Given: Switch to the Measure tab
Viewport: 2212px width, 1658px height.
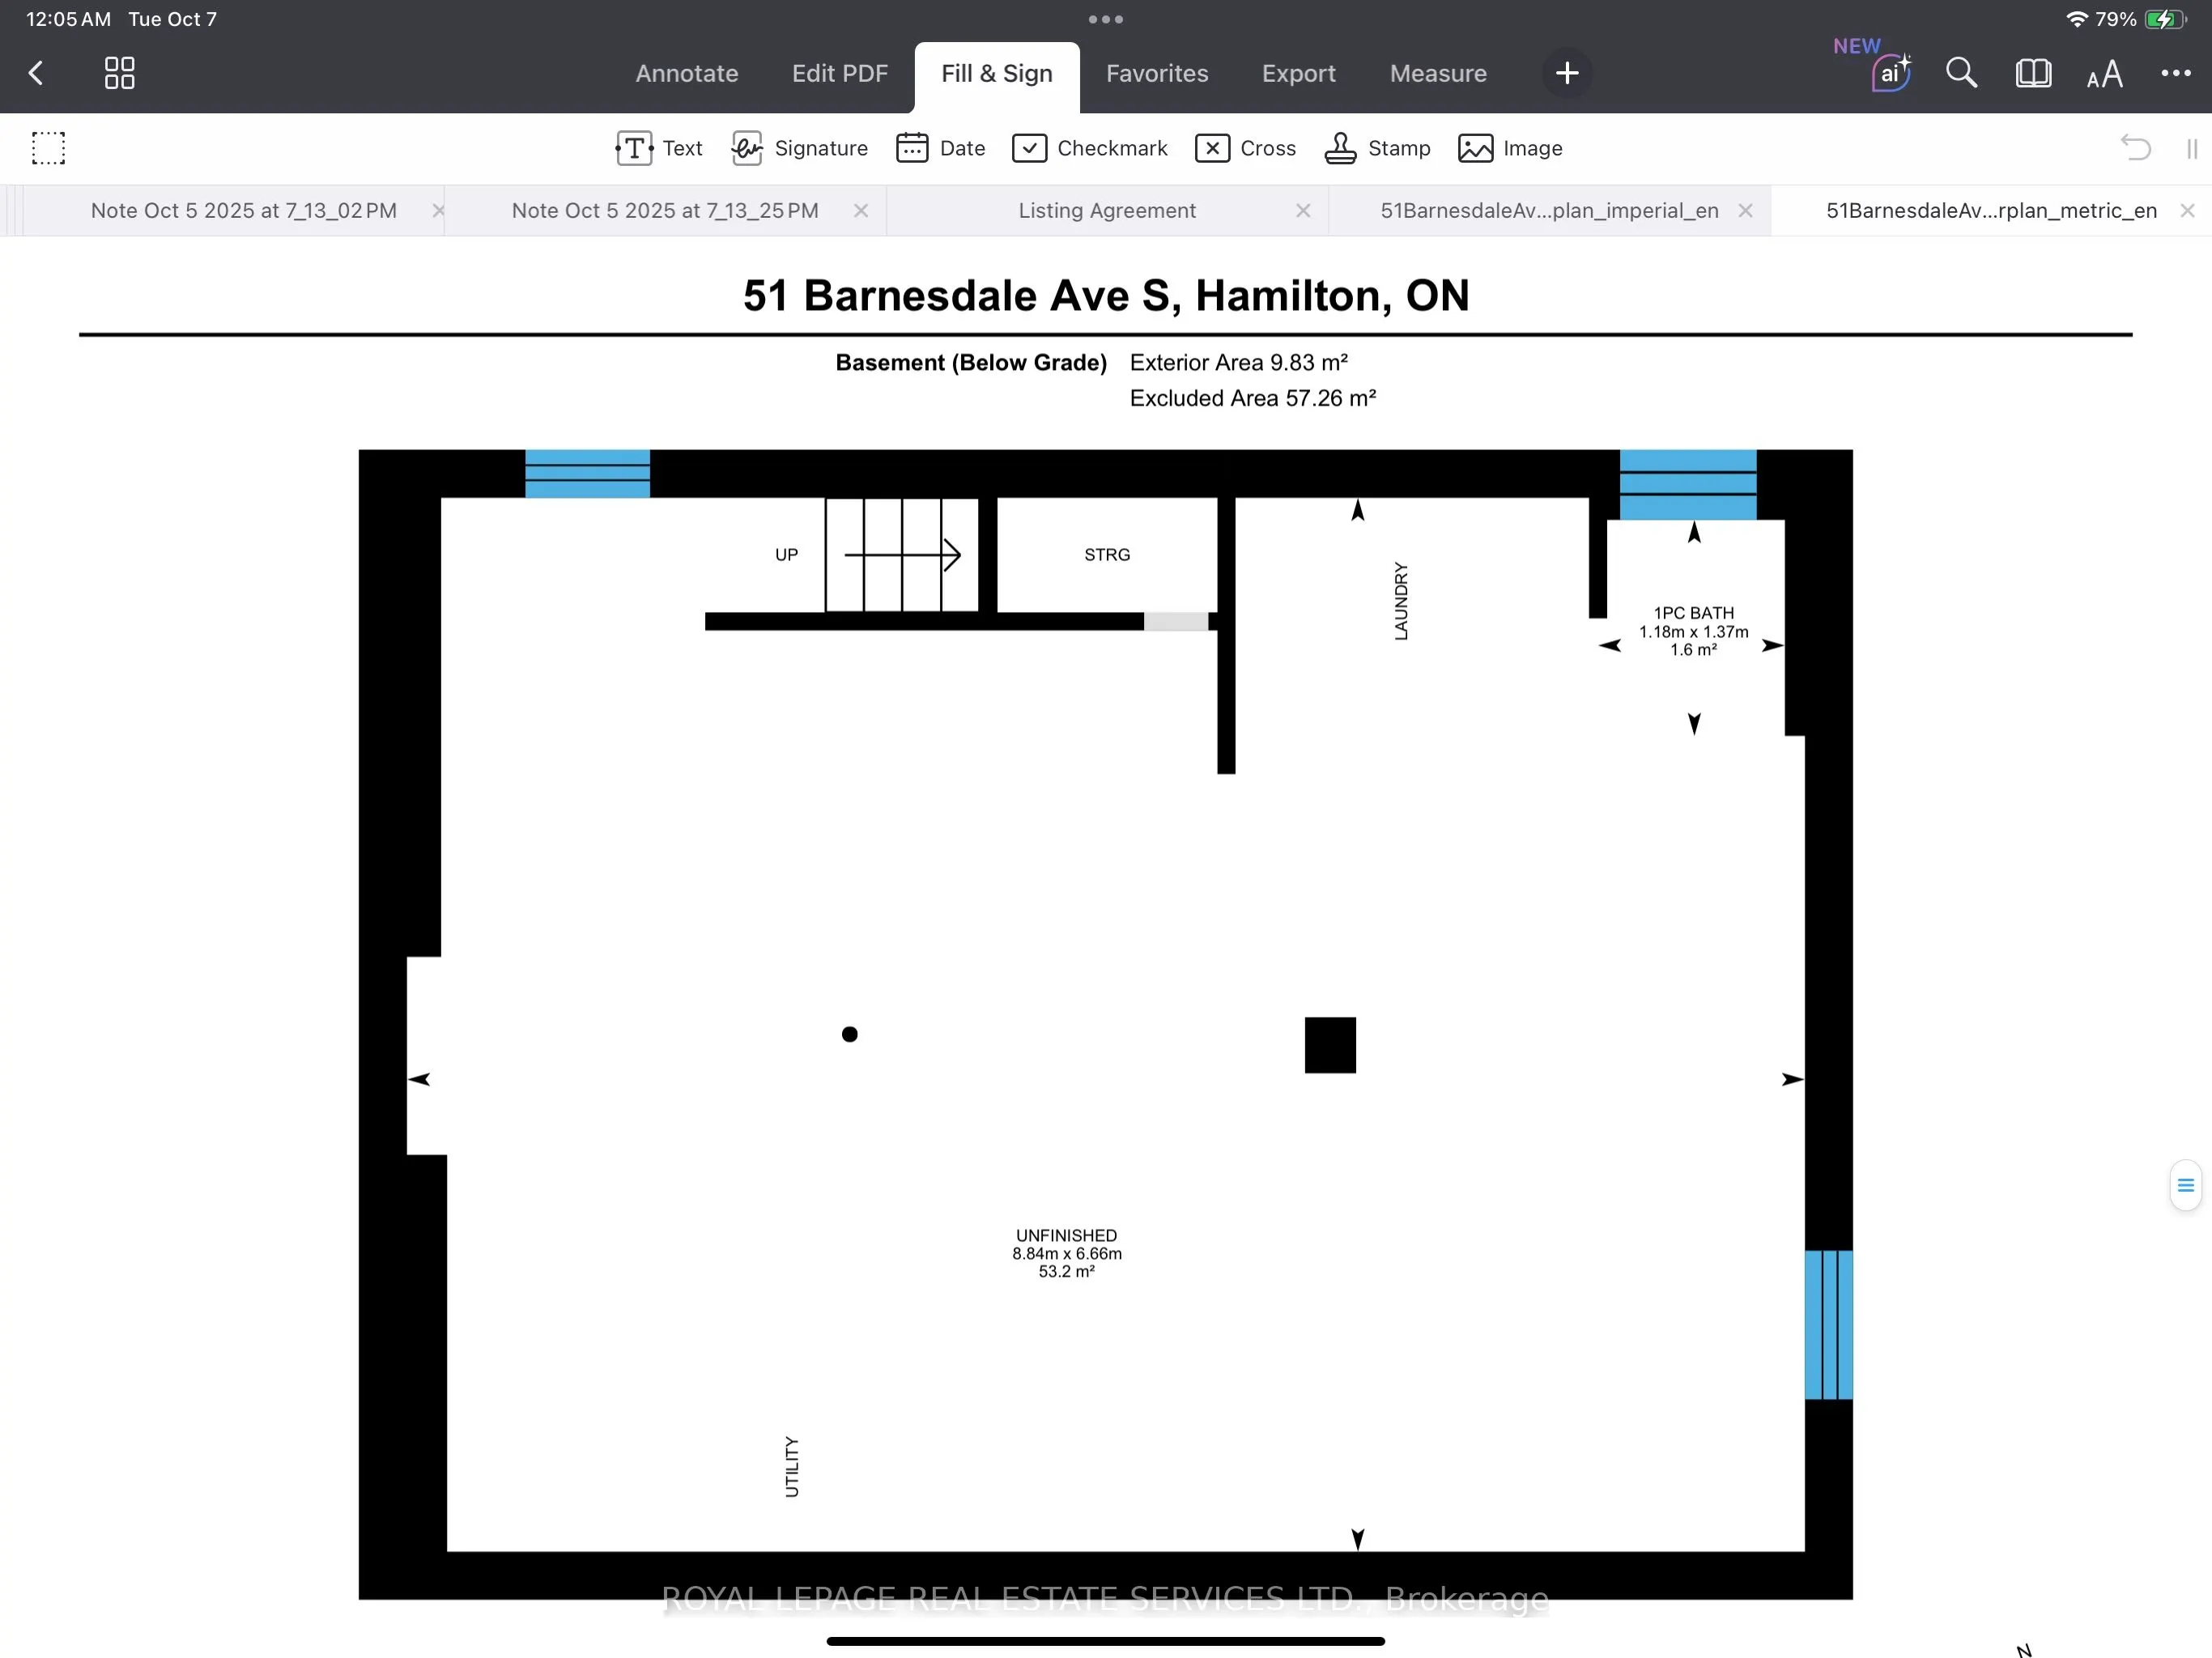Looking at the screenshot, I should [1437, 73].
